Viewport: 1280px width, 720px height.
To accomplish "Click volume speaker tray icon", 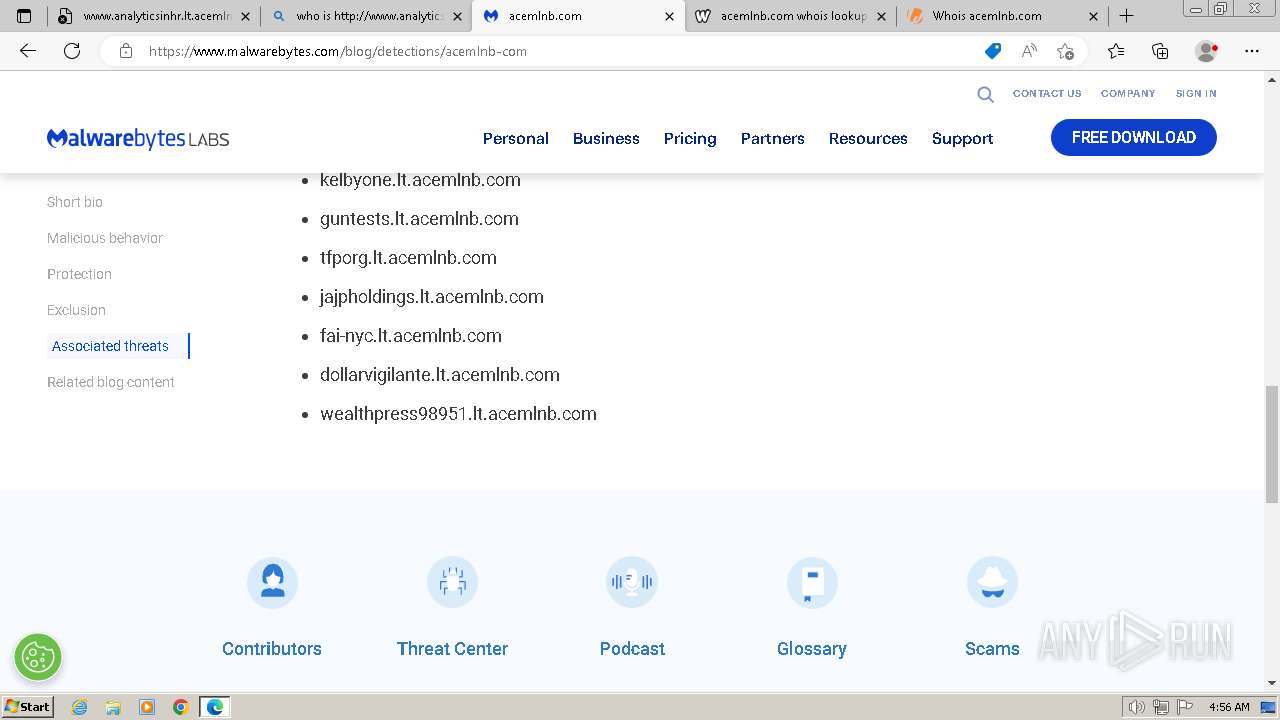I will [x=1137, y=707].
